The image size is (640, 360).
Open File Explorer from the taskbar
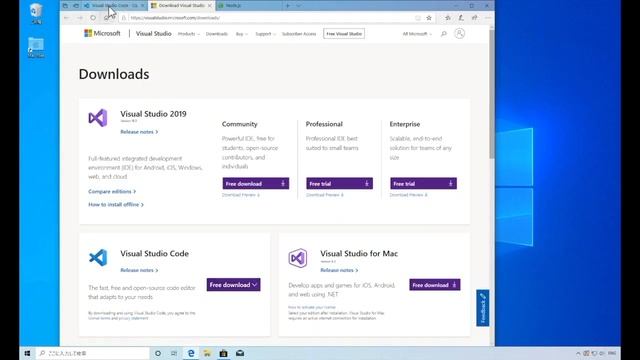(207, 353)
